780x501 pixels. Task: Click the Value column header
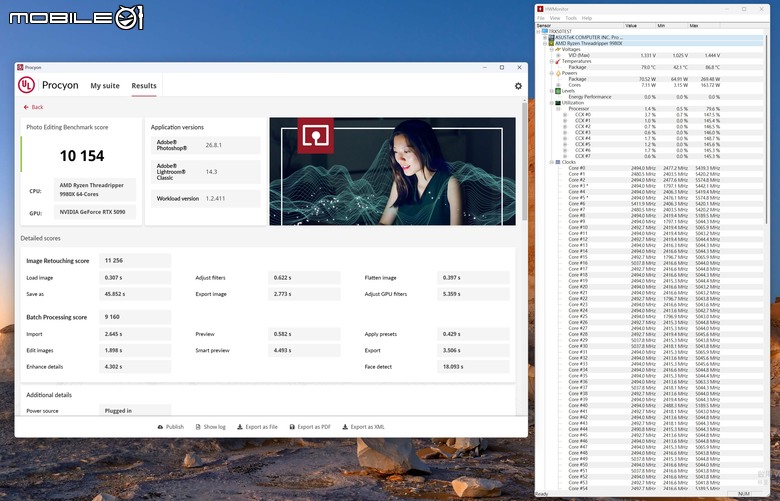(x=640, y=25)
